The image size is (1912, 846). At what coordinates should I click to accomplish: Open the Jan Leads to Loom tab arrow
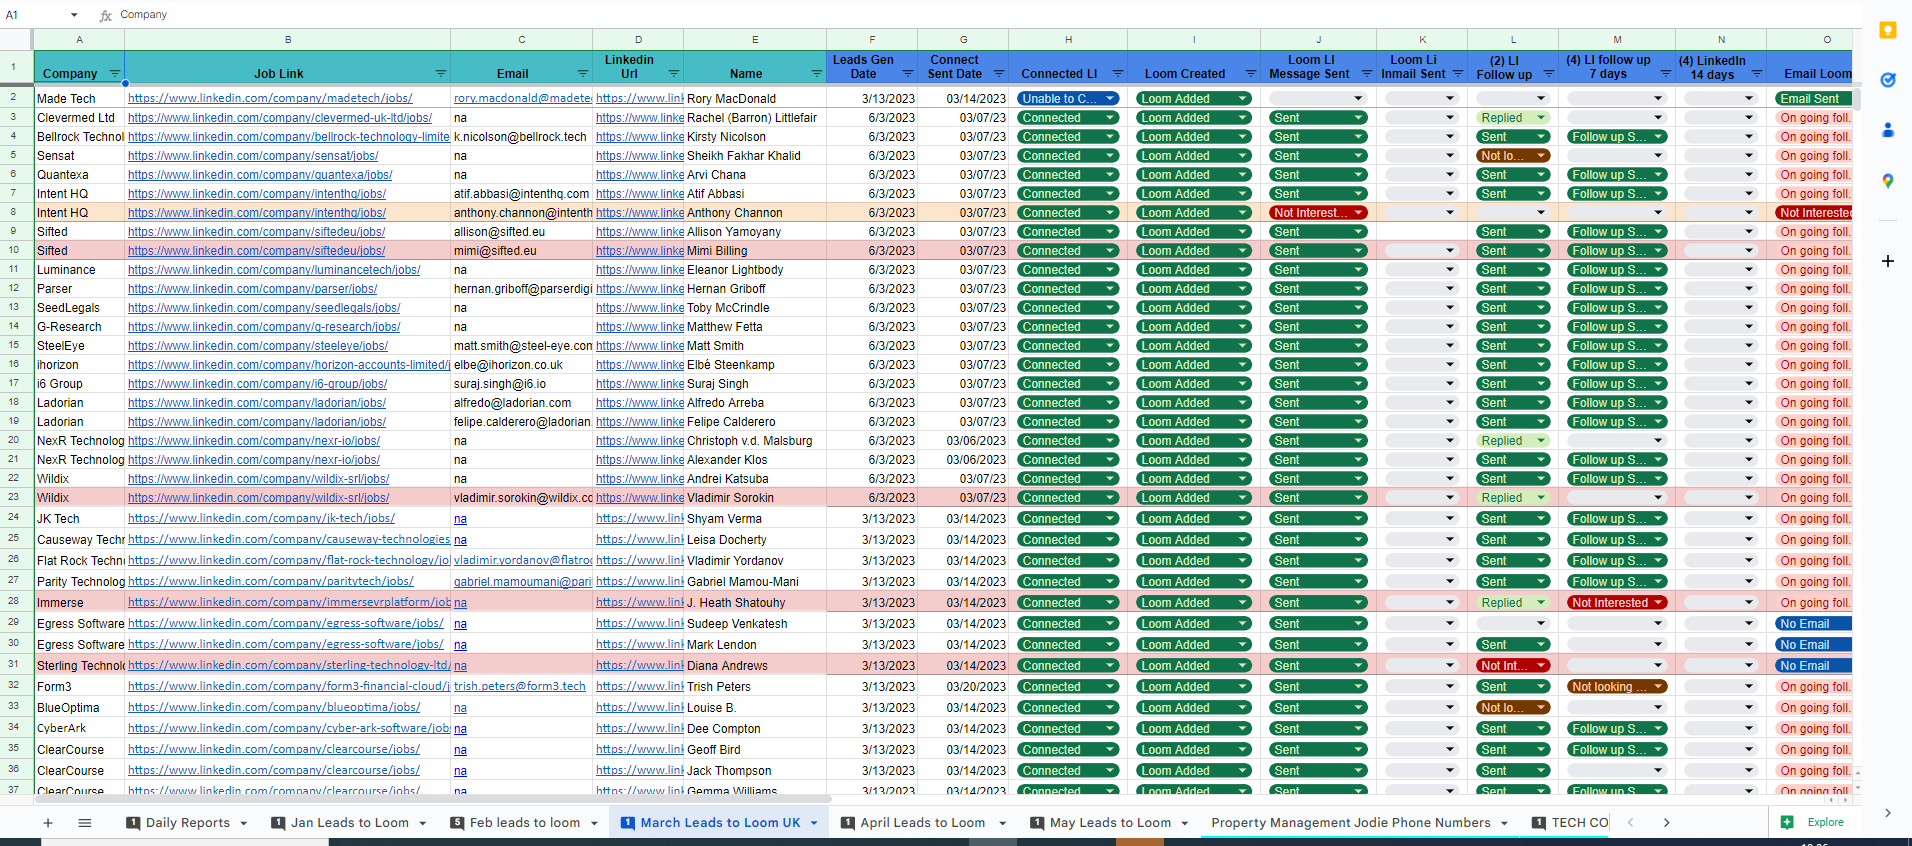point(423,824)
